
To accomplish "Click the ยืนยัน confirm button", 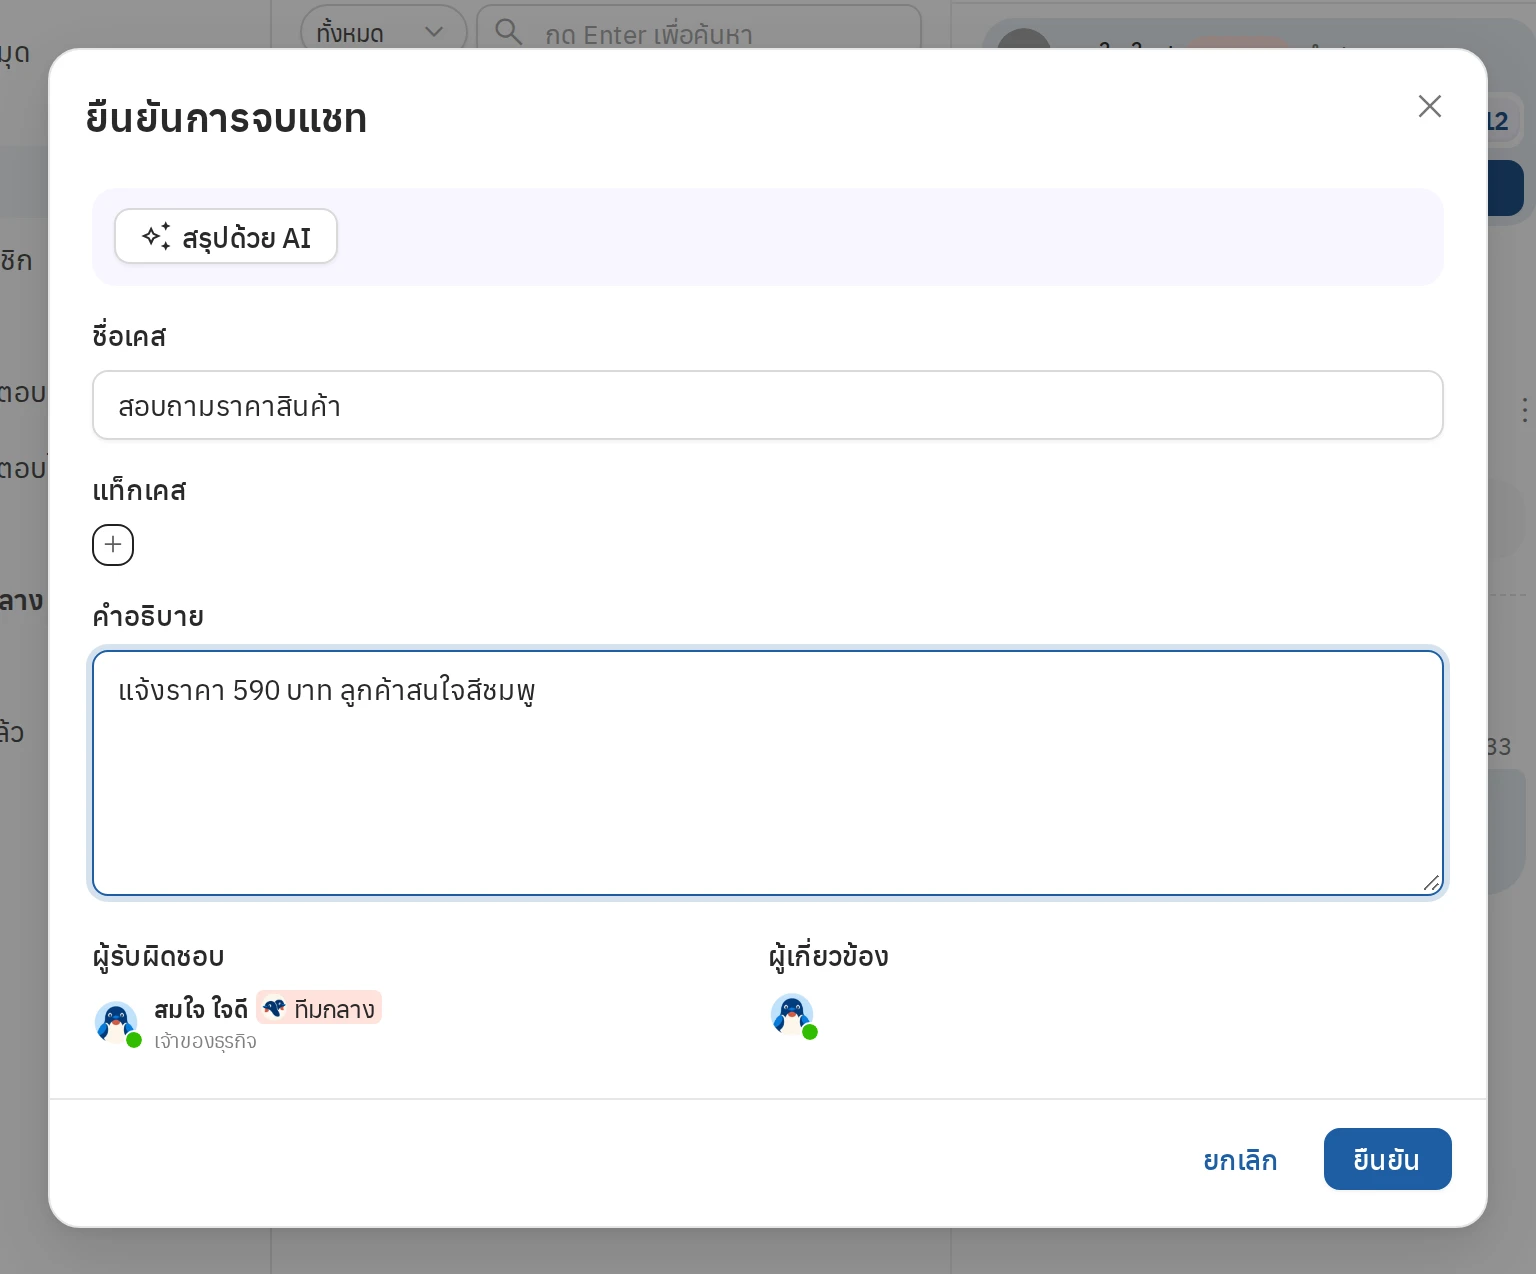I will (1387, 1160).
